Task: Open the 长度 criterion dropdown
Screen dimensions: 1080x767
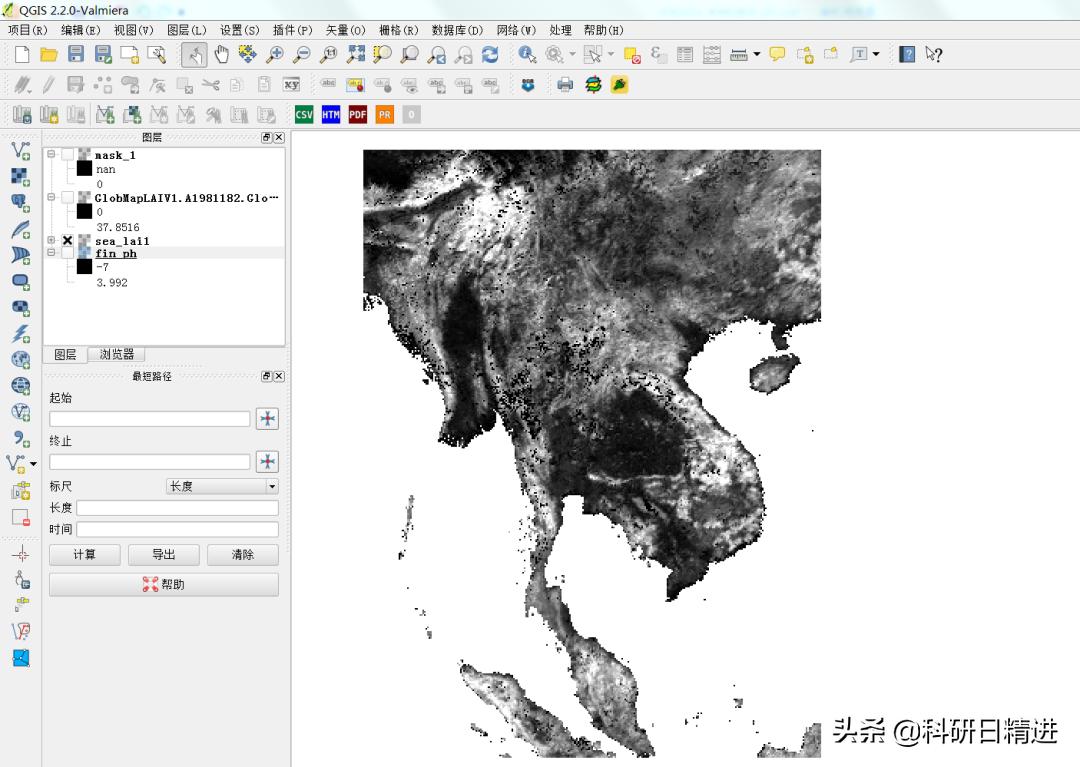Action: [x=222, y=486]
